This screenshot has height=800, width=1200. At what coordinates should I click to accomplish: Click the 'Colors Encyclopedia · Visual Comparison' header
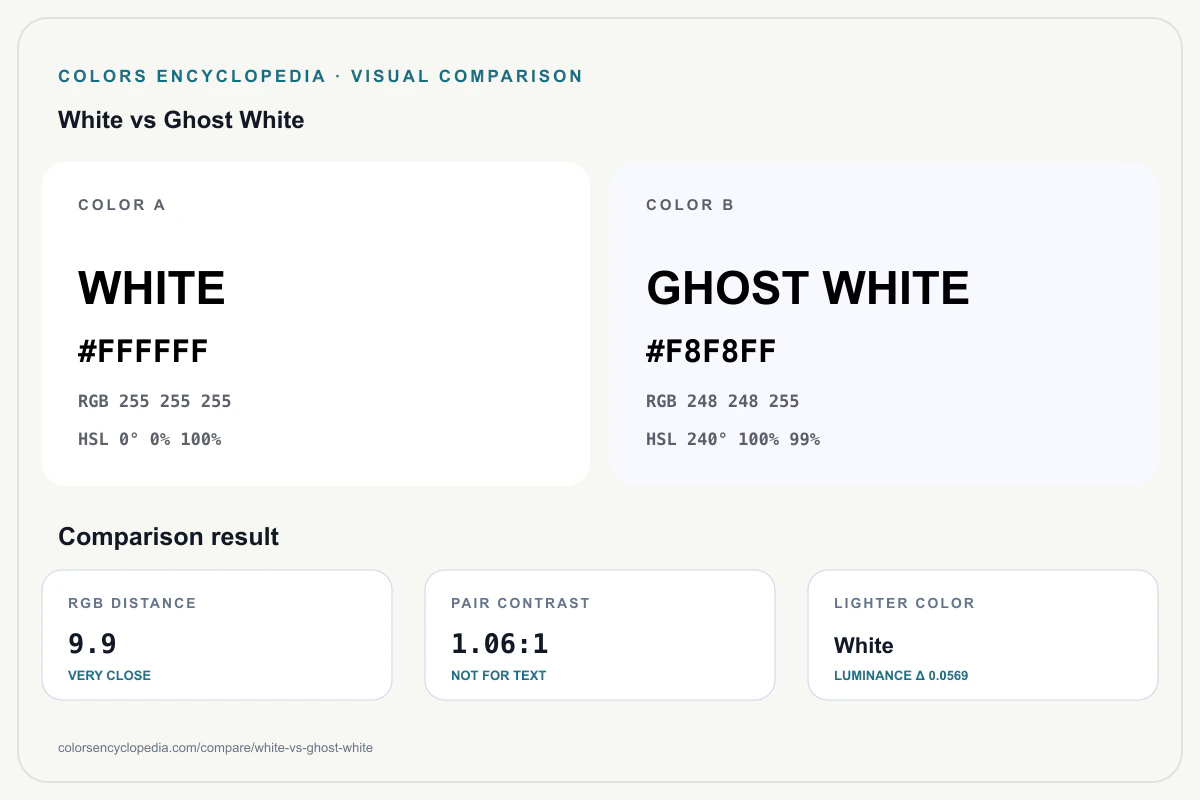coord(320,76)
